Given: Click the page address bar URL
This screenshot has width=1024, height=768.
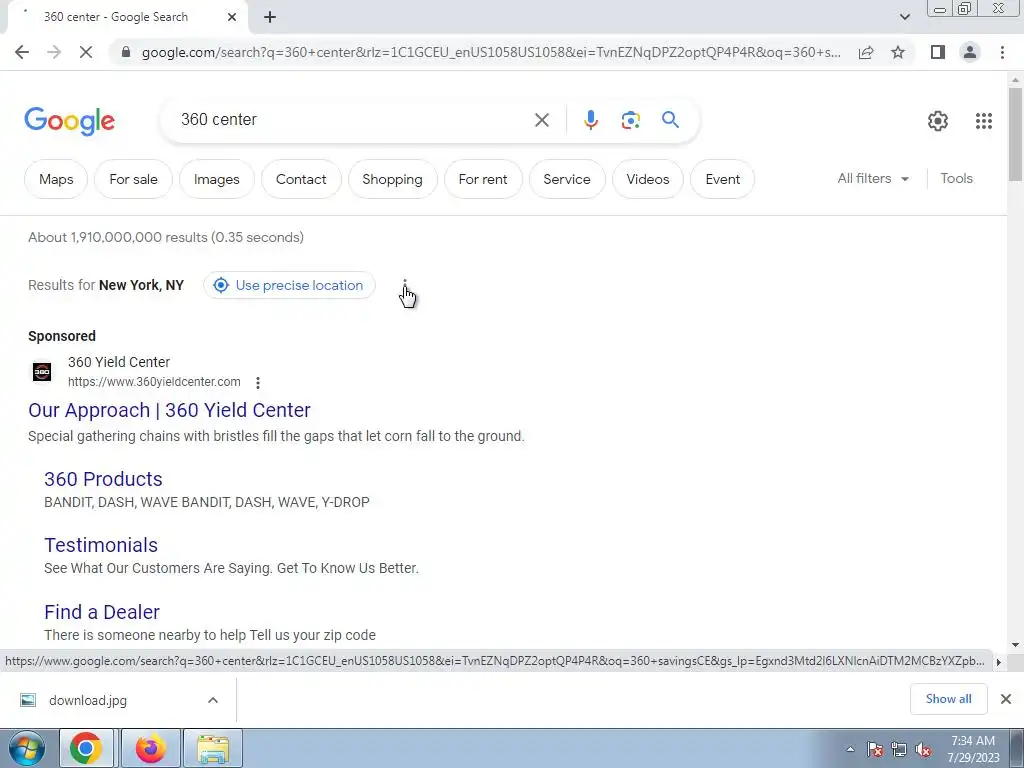Looking at the screenshot, I should point(491,52).
